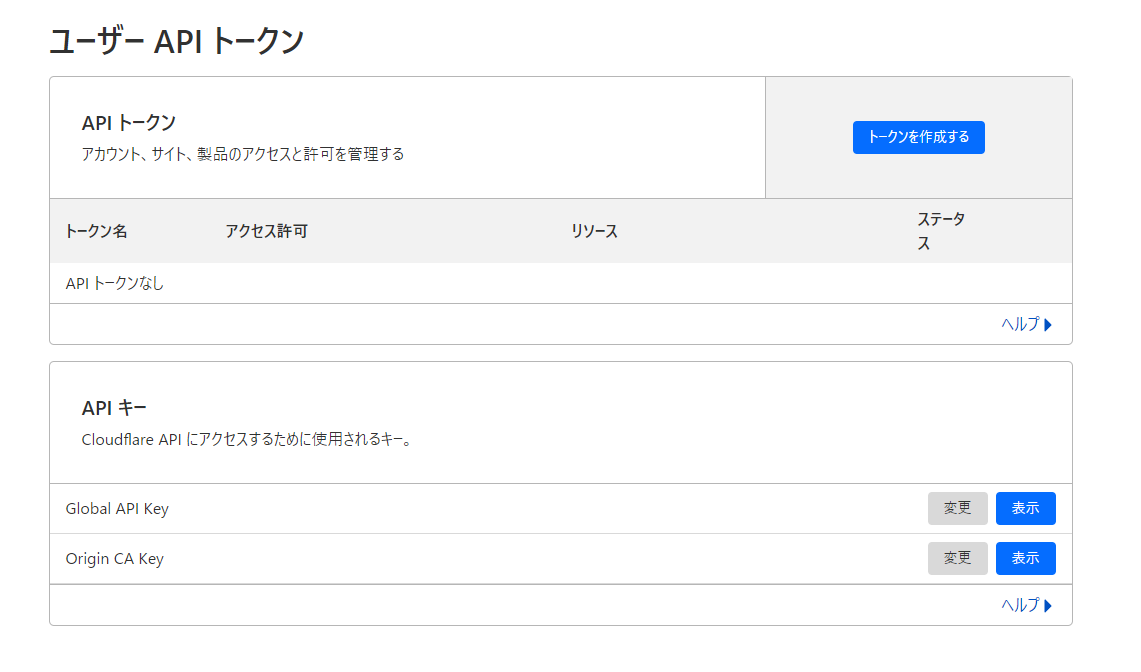Click the API キー section heading

pos(114,407)
